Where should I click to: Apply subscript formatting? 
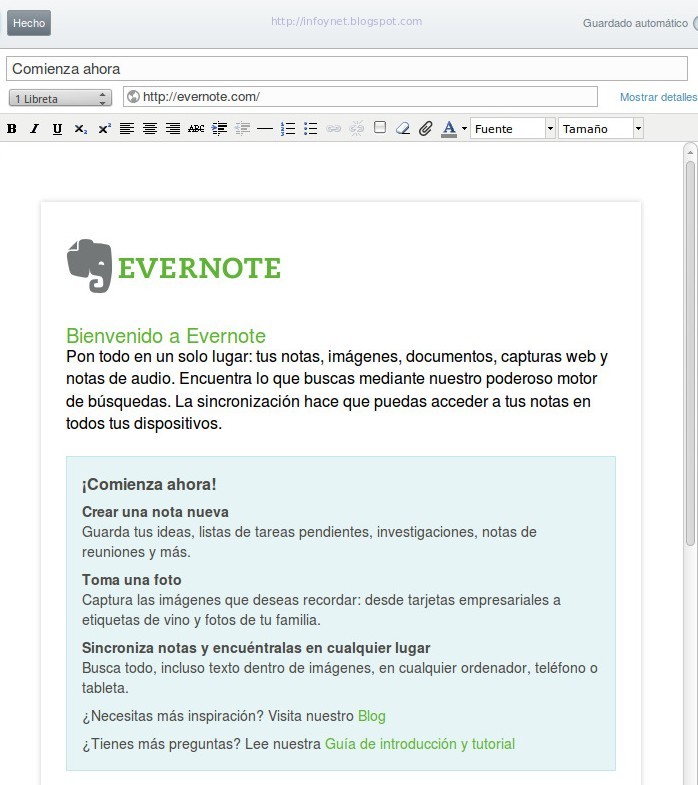click(x=81, y=129)
